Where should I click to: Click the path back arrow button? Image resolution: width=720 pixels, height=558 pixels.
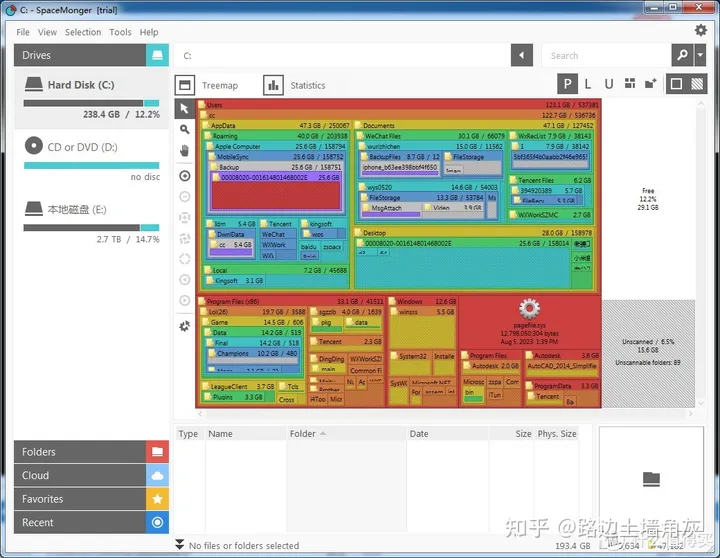point(522,55)
